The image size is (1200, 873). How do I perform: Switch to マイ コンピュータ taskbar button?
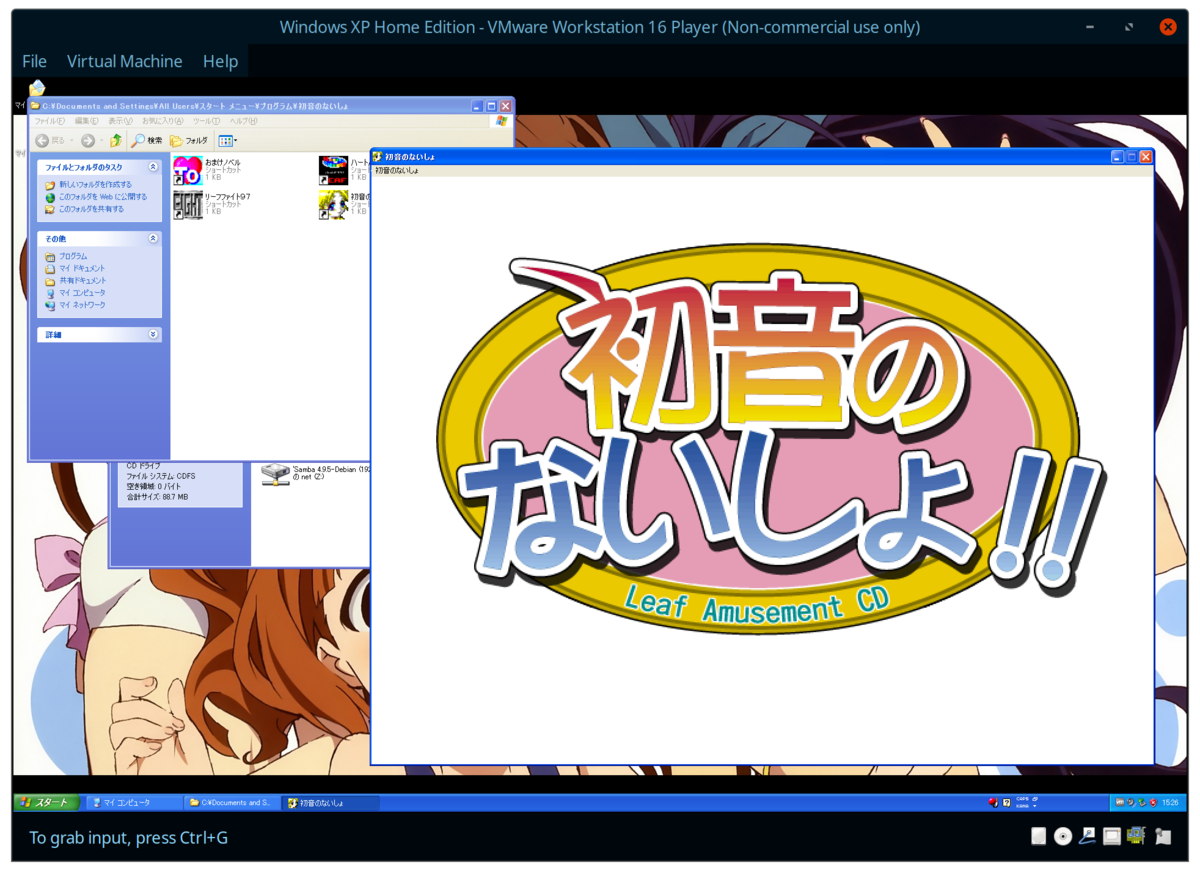134,802
